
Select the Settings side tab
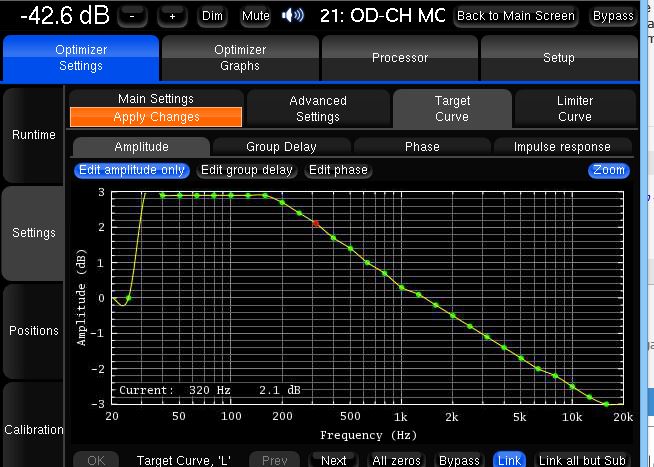33,233
